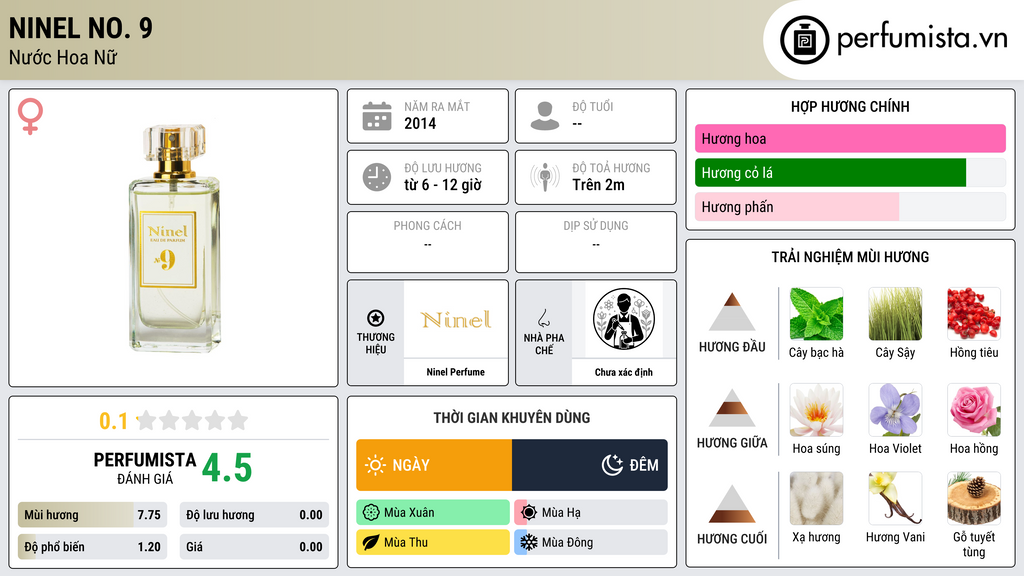Image resolution: width=1024 pixels, height=576 pixels.
Task: Click the pink Hương hoa accord bar
Action: tap(850, 138)
